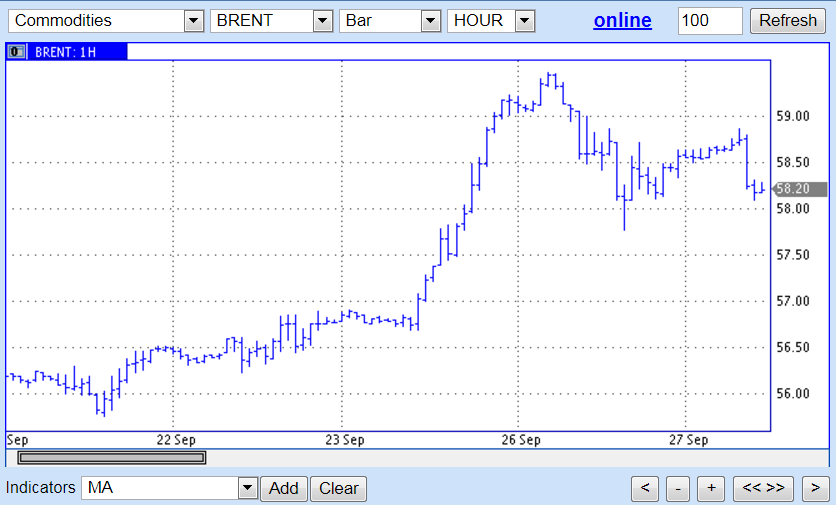
Task: Click the Indicators label
Action: [x=41, y=487]
